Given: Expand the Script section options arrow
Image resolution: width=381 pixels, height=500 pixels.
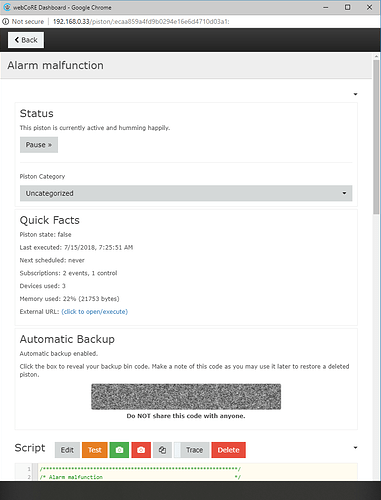Looking at the screenshot, I should click(355, 448).
